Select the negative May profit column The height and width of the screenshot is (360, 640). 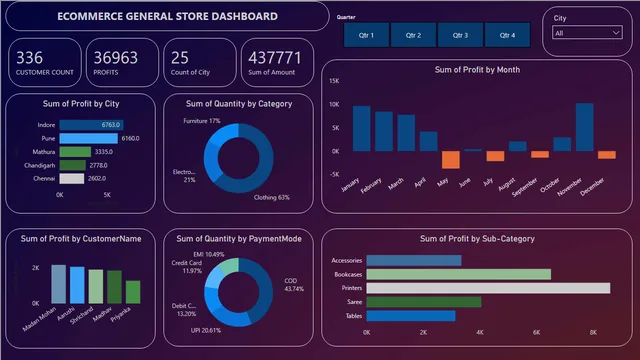pos(451,160)
